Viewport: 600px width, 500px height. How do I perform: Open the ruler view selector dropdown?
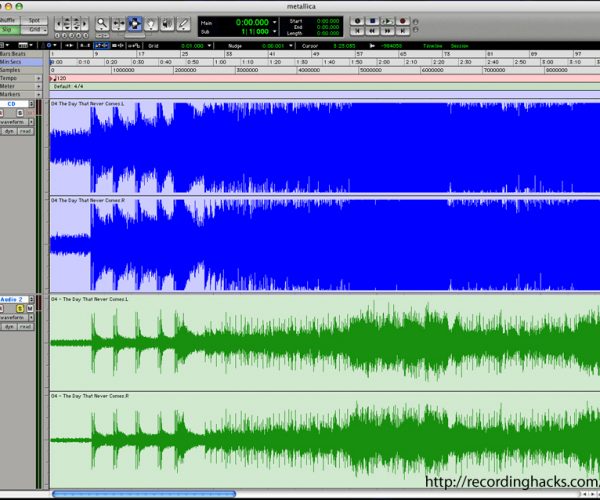tap(25, 46)
